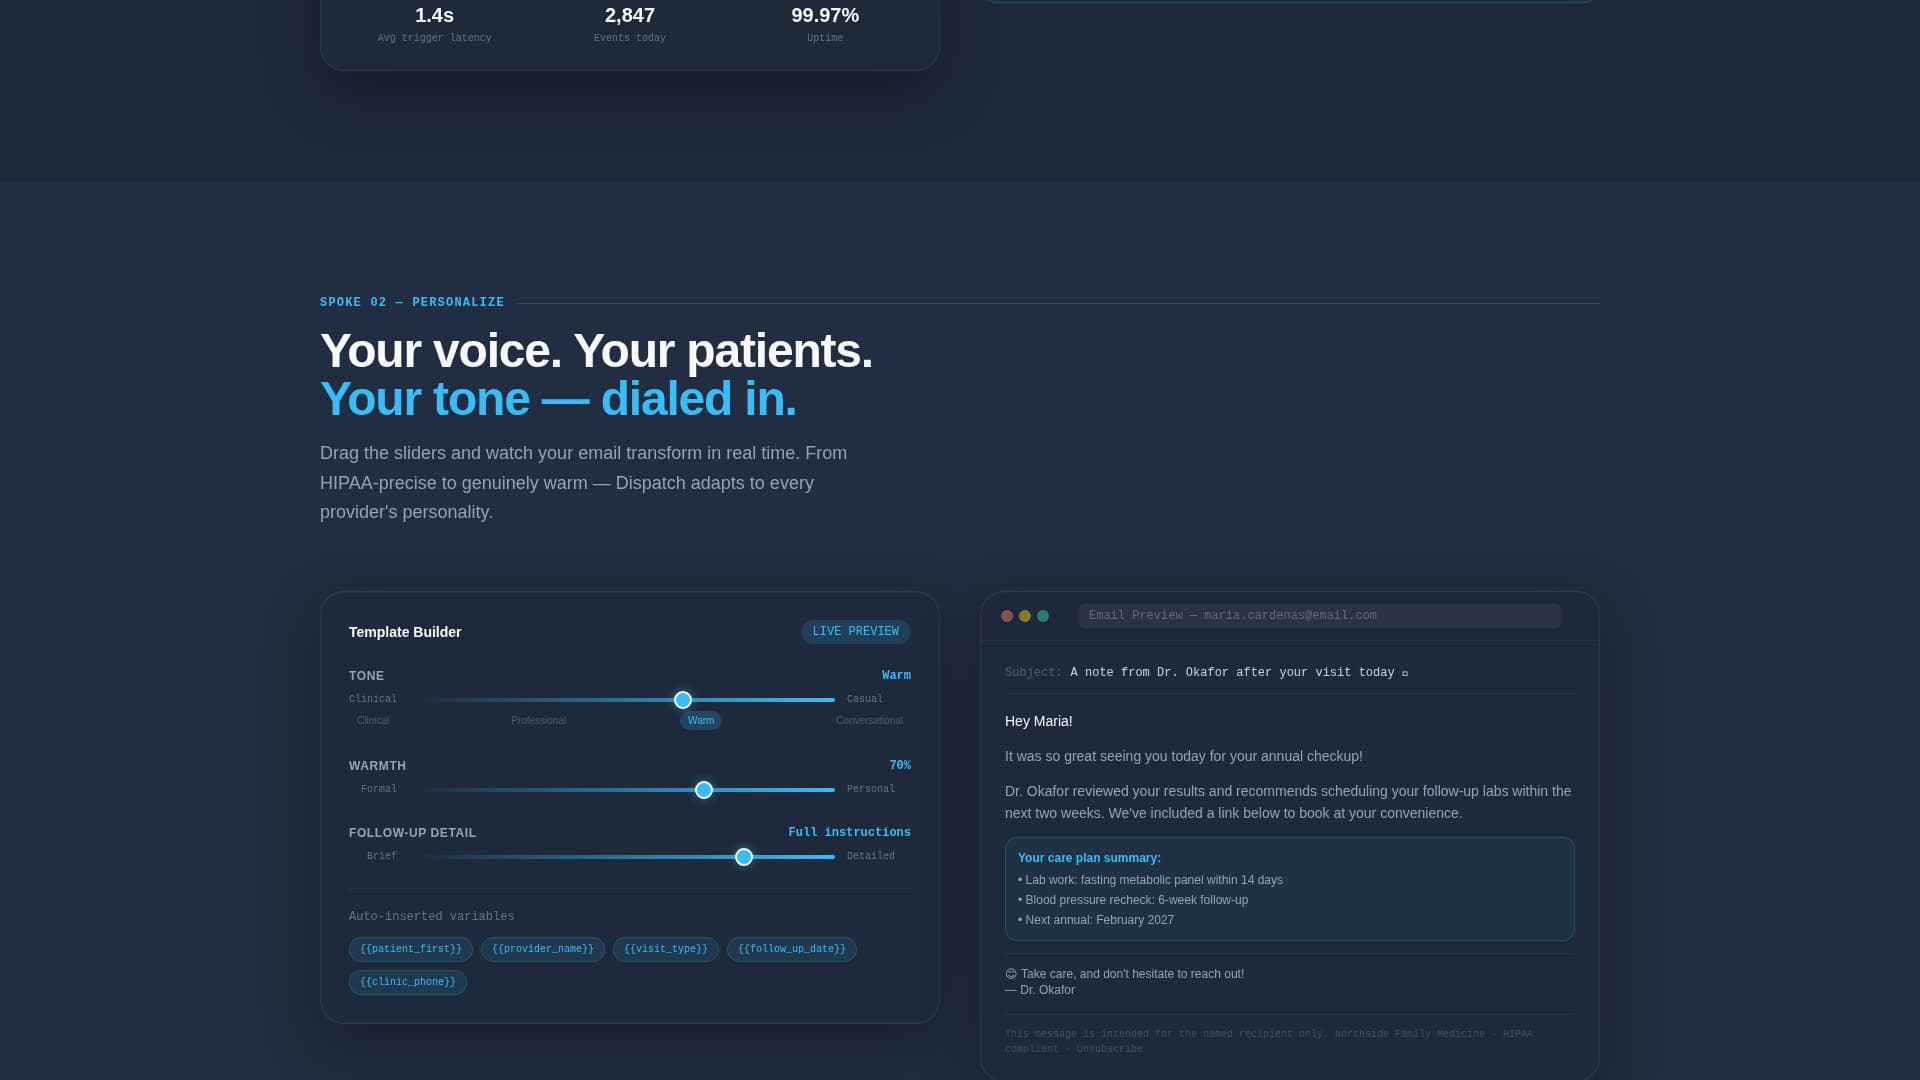Click the Unsubscribe link in email footer
Image resolution: width=1920 pixels, height=1080 pixels.
[x=1109, y=1049]
